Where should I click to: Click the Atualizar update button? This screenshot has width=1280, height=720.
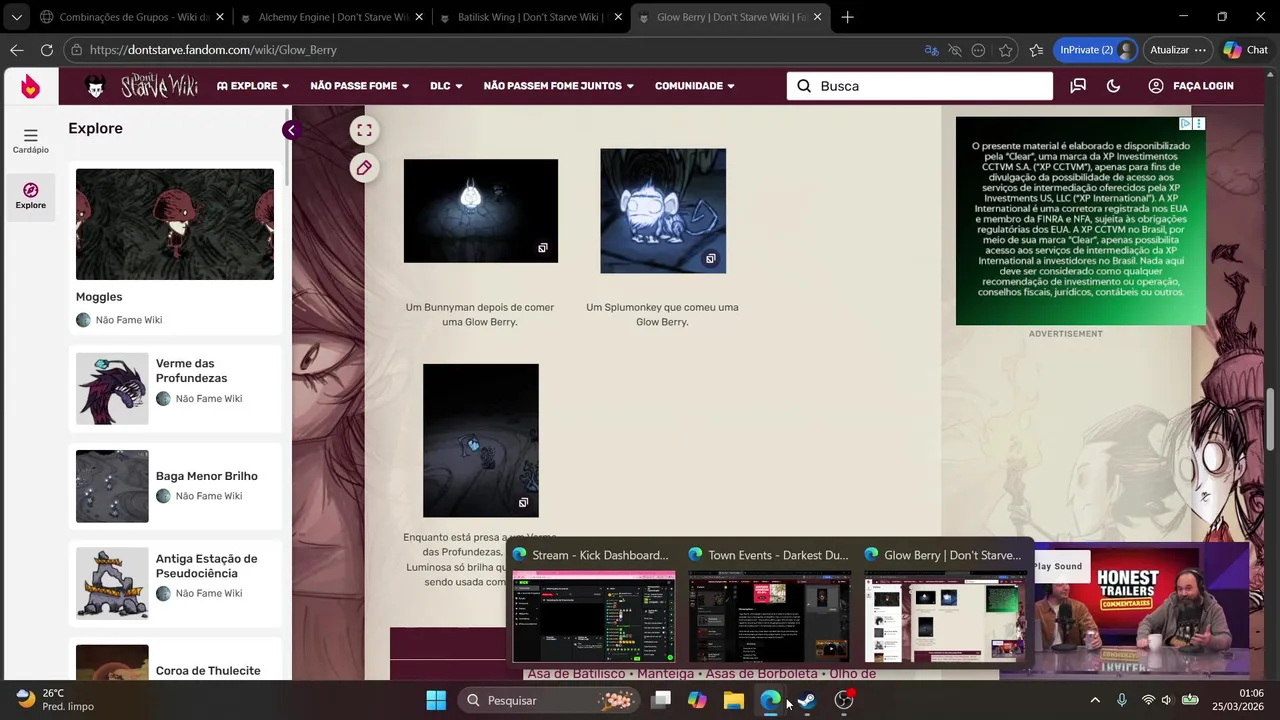pos(1178,50)
